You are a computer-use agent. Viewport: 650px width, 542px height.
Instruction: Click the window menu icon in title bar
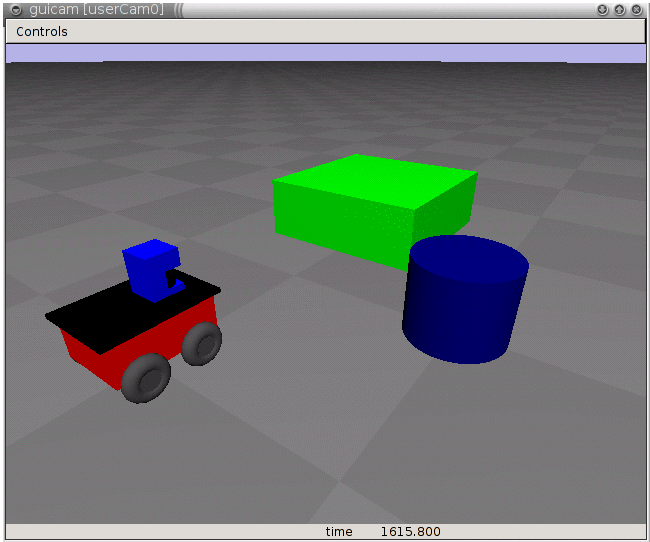click(x=14, y=9)
